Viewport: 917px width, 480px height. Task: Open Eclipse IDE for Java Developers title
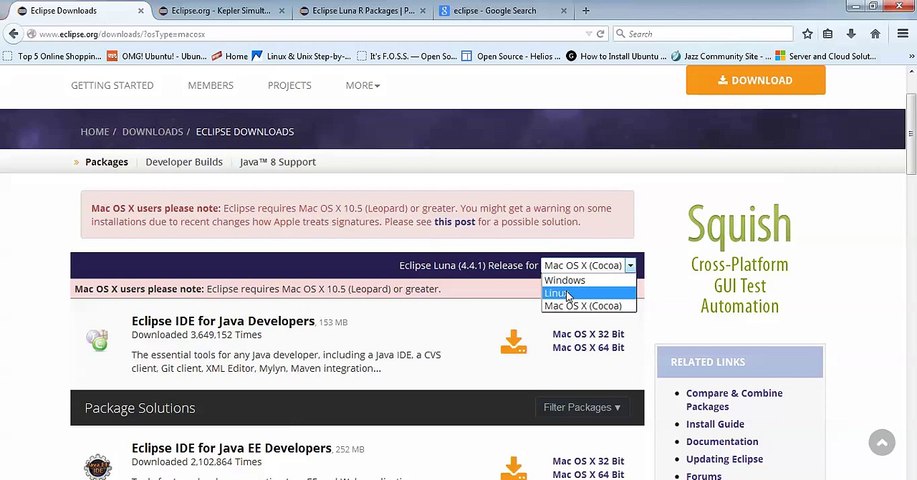point(223,321)
